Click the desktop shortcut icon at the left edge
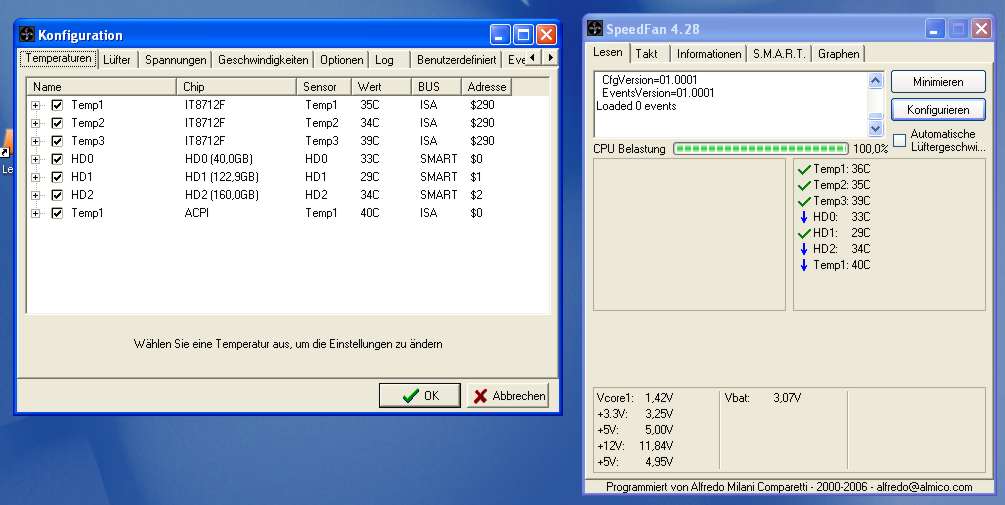The width and height of the screenshot is (1005, 505). click(6, 145)
